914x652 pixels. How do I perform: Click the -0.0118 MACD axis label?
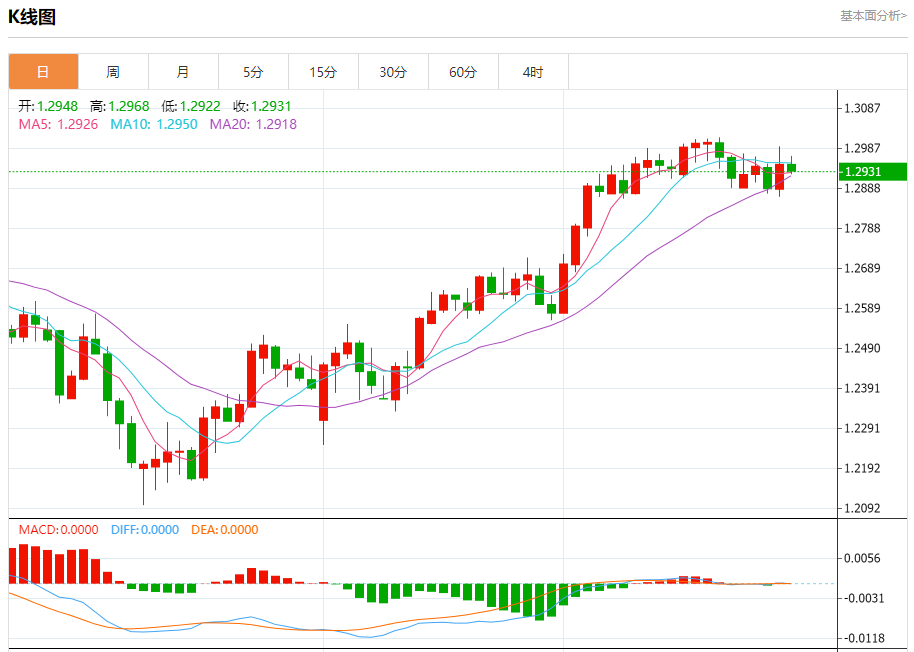(862, 638)
